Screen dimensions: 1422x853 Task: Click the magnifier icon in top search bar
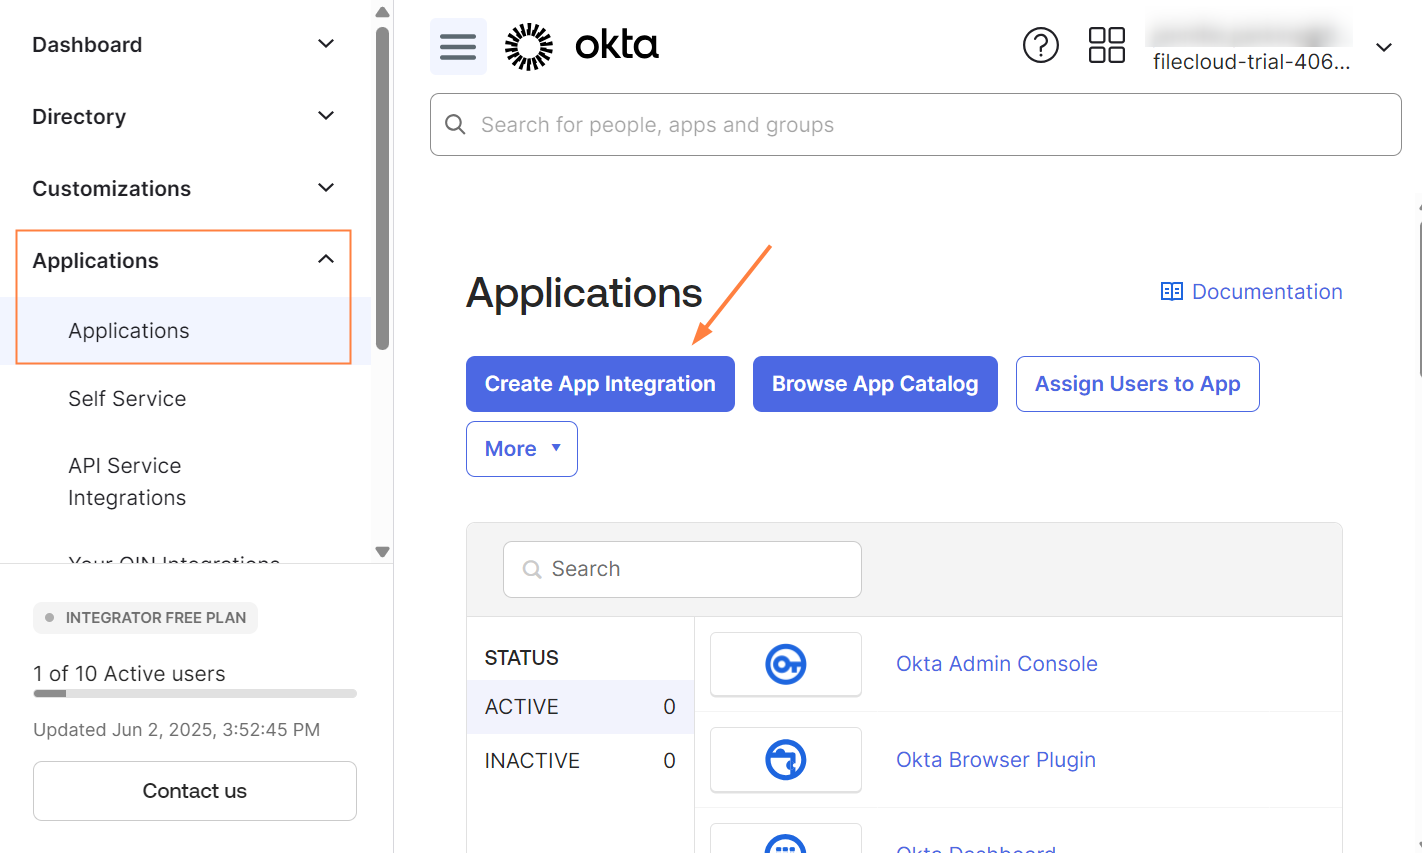click(x=455, y=125)
